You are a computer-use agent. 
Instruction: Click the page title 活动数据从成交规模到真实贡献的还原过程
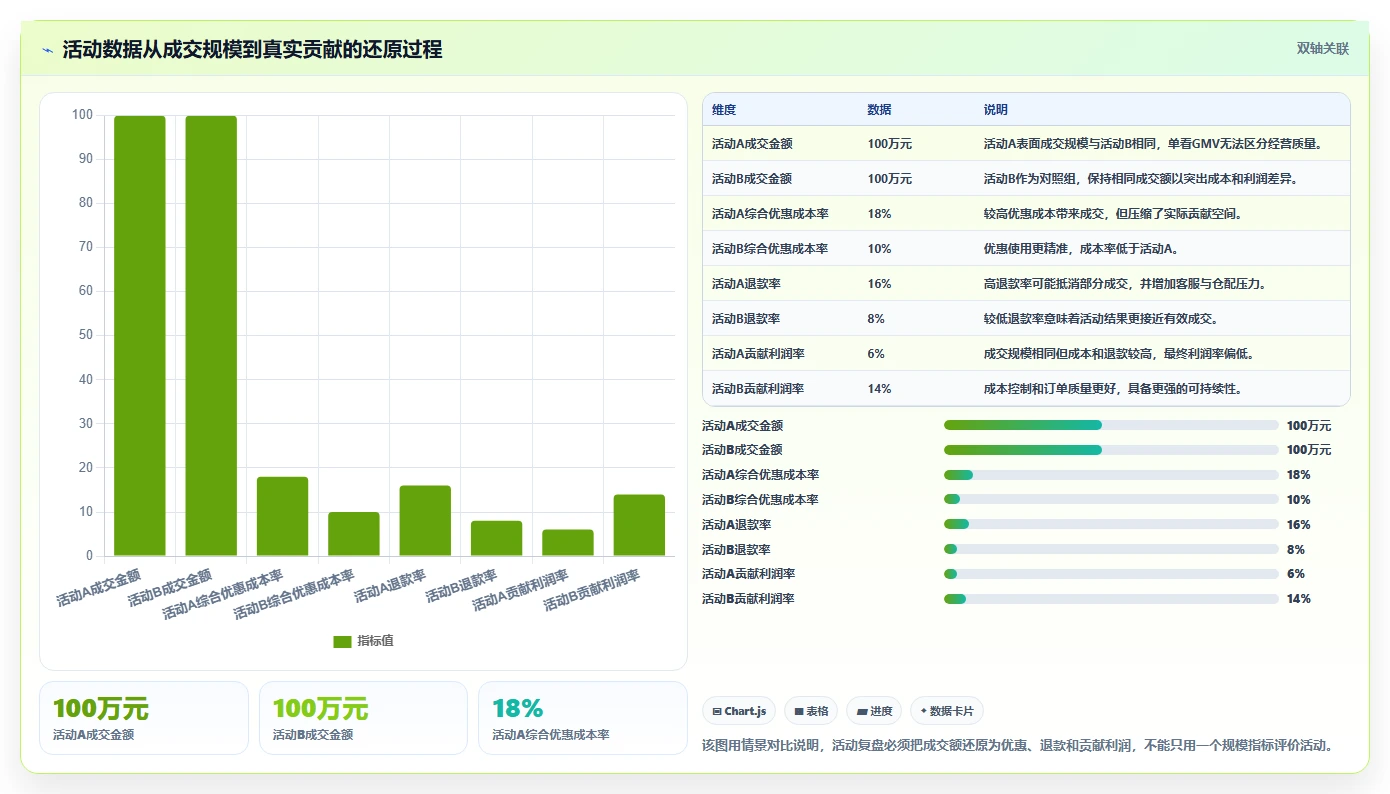[252, 50]
